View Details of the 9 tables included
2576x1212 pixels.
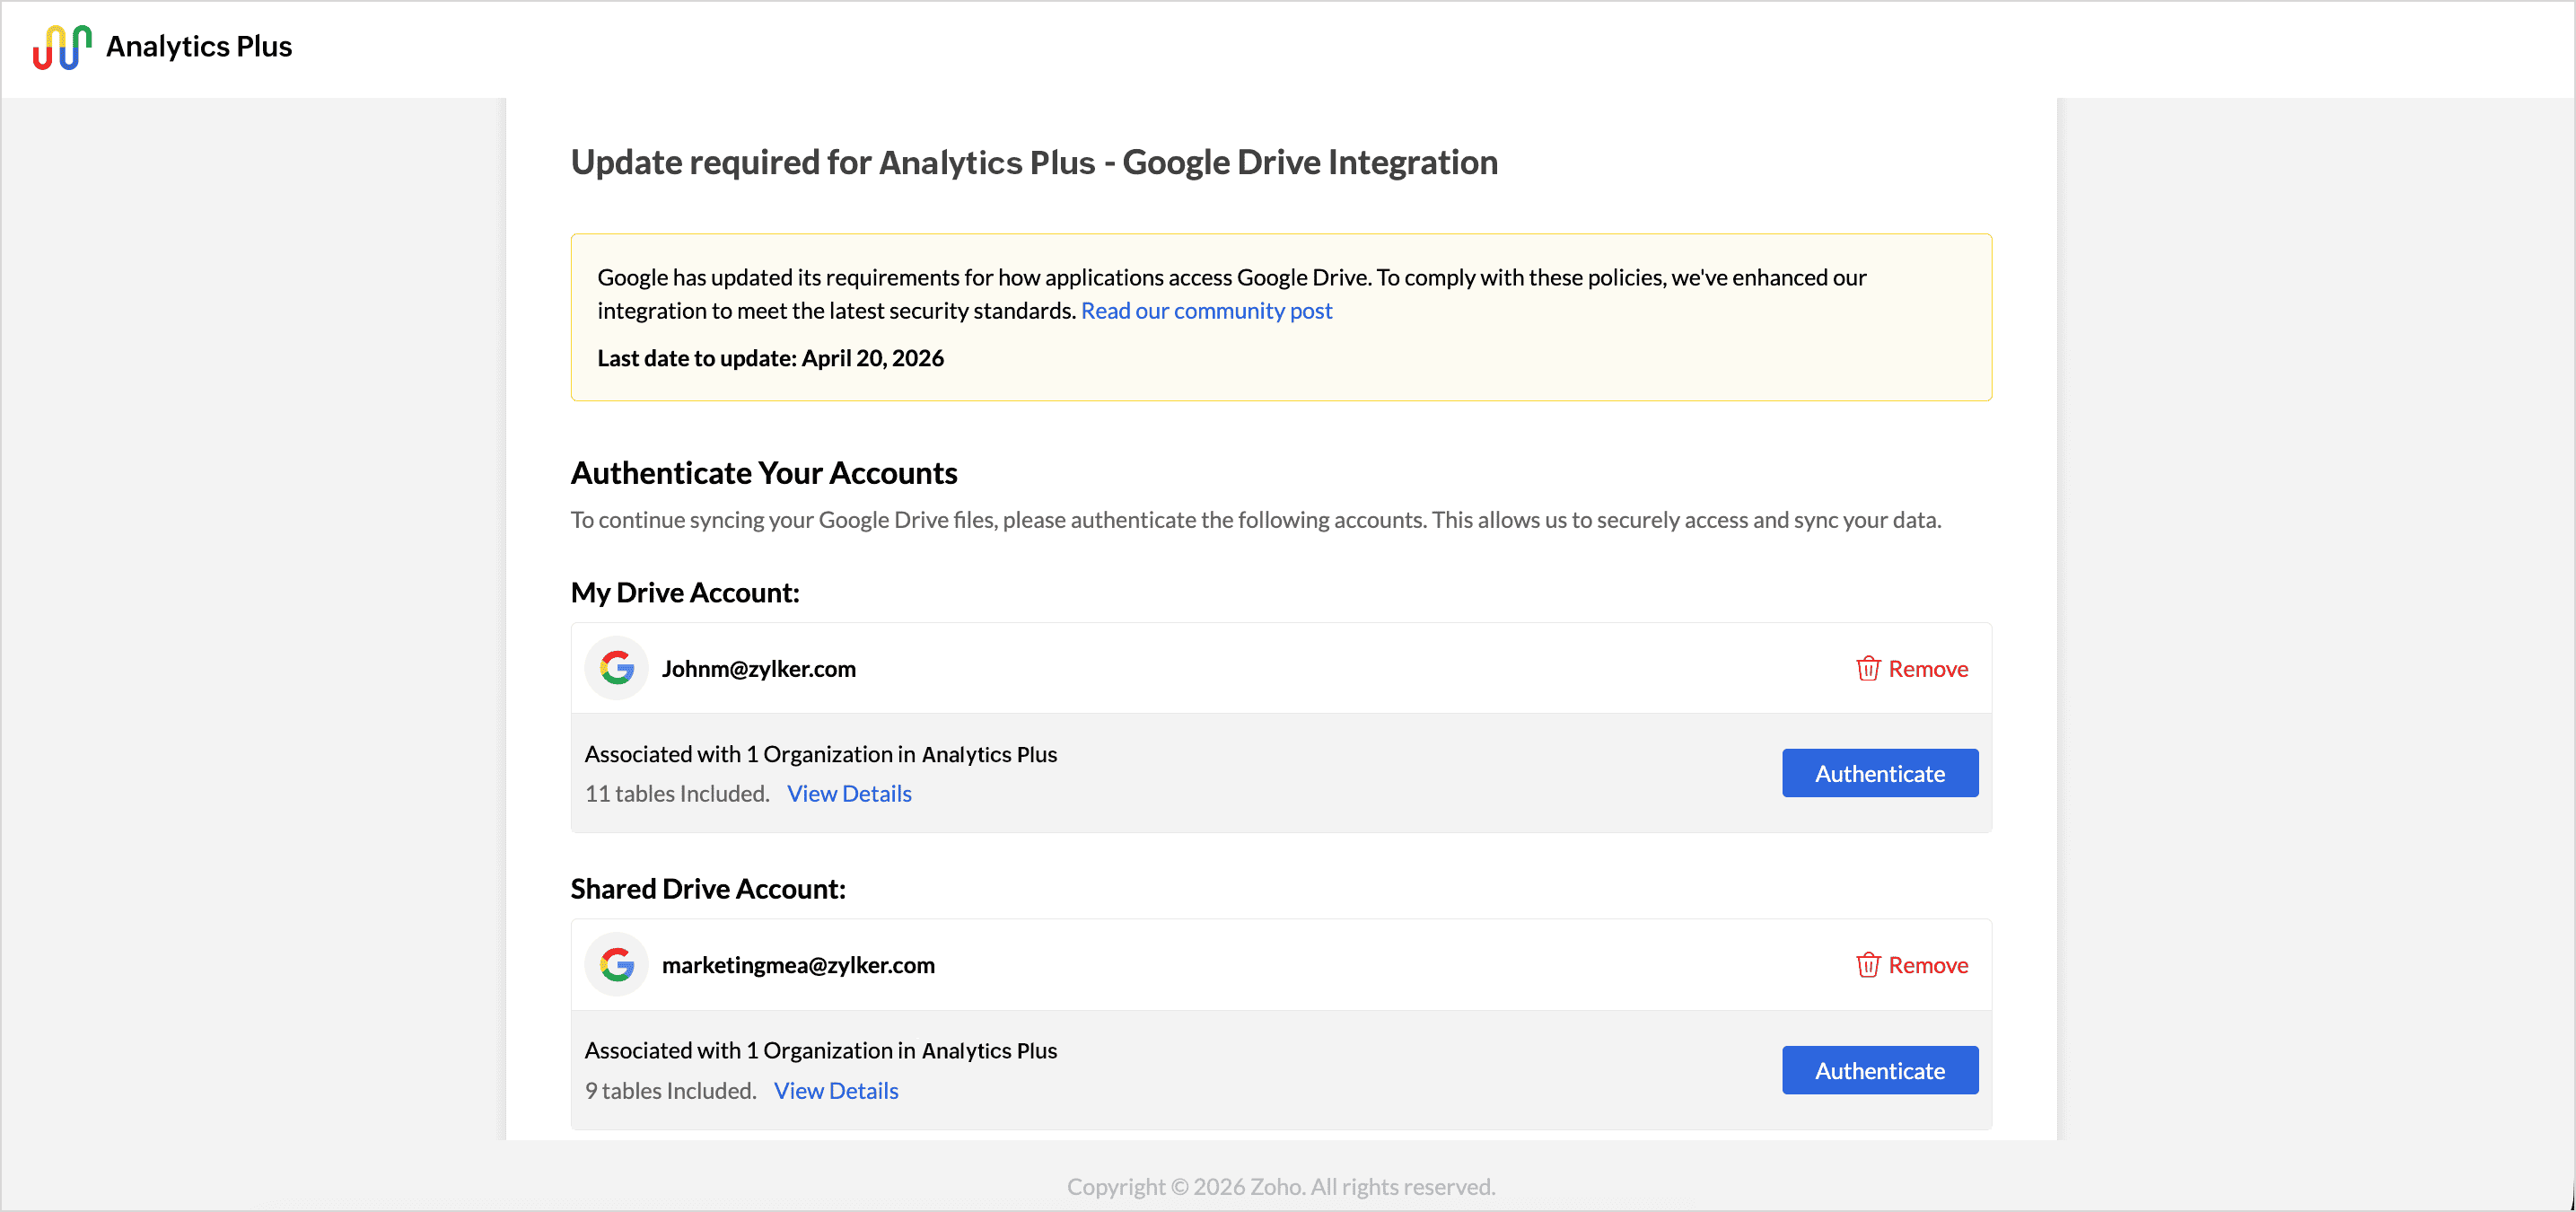pos(836,1090)
